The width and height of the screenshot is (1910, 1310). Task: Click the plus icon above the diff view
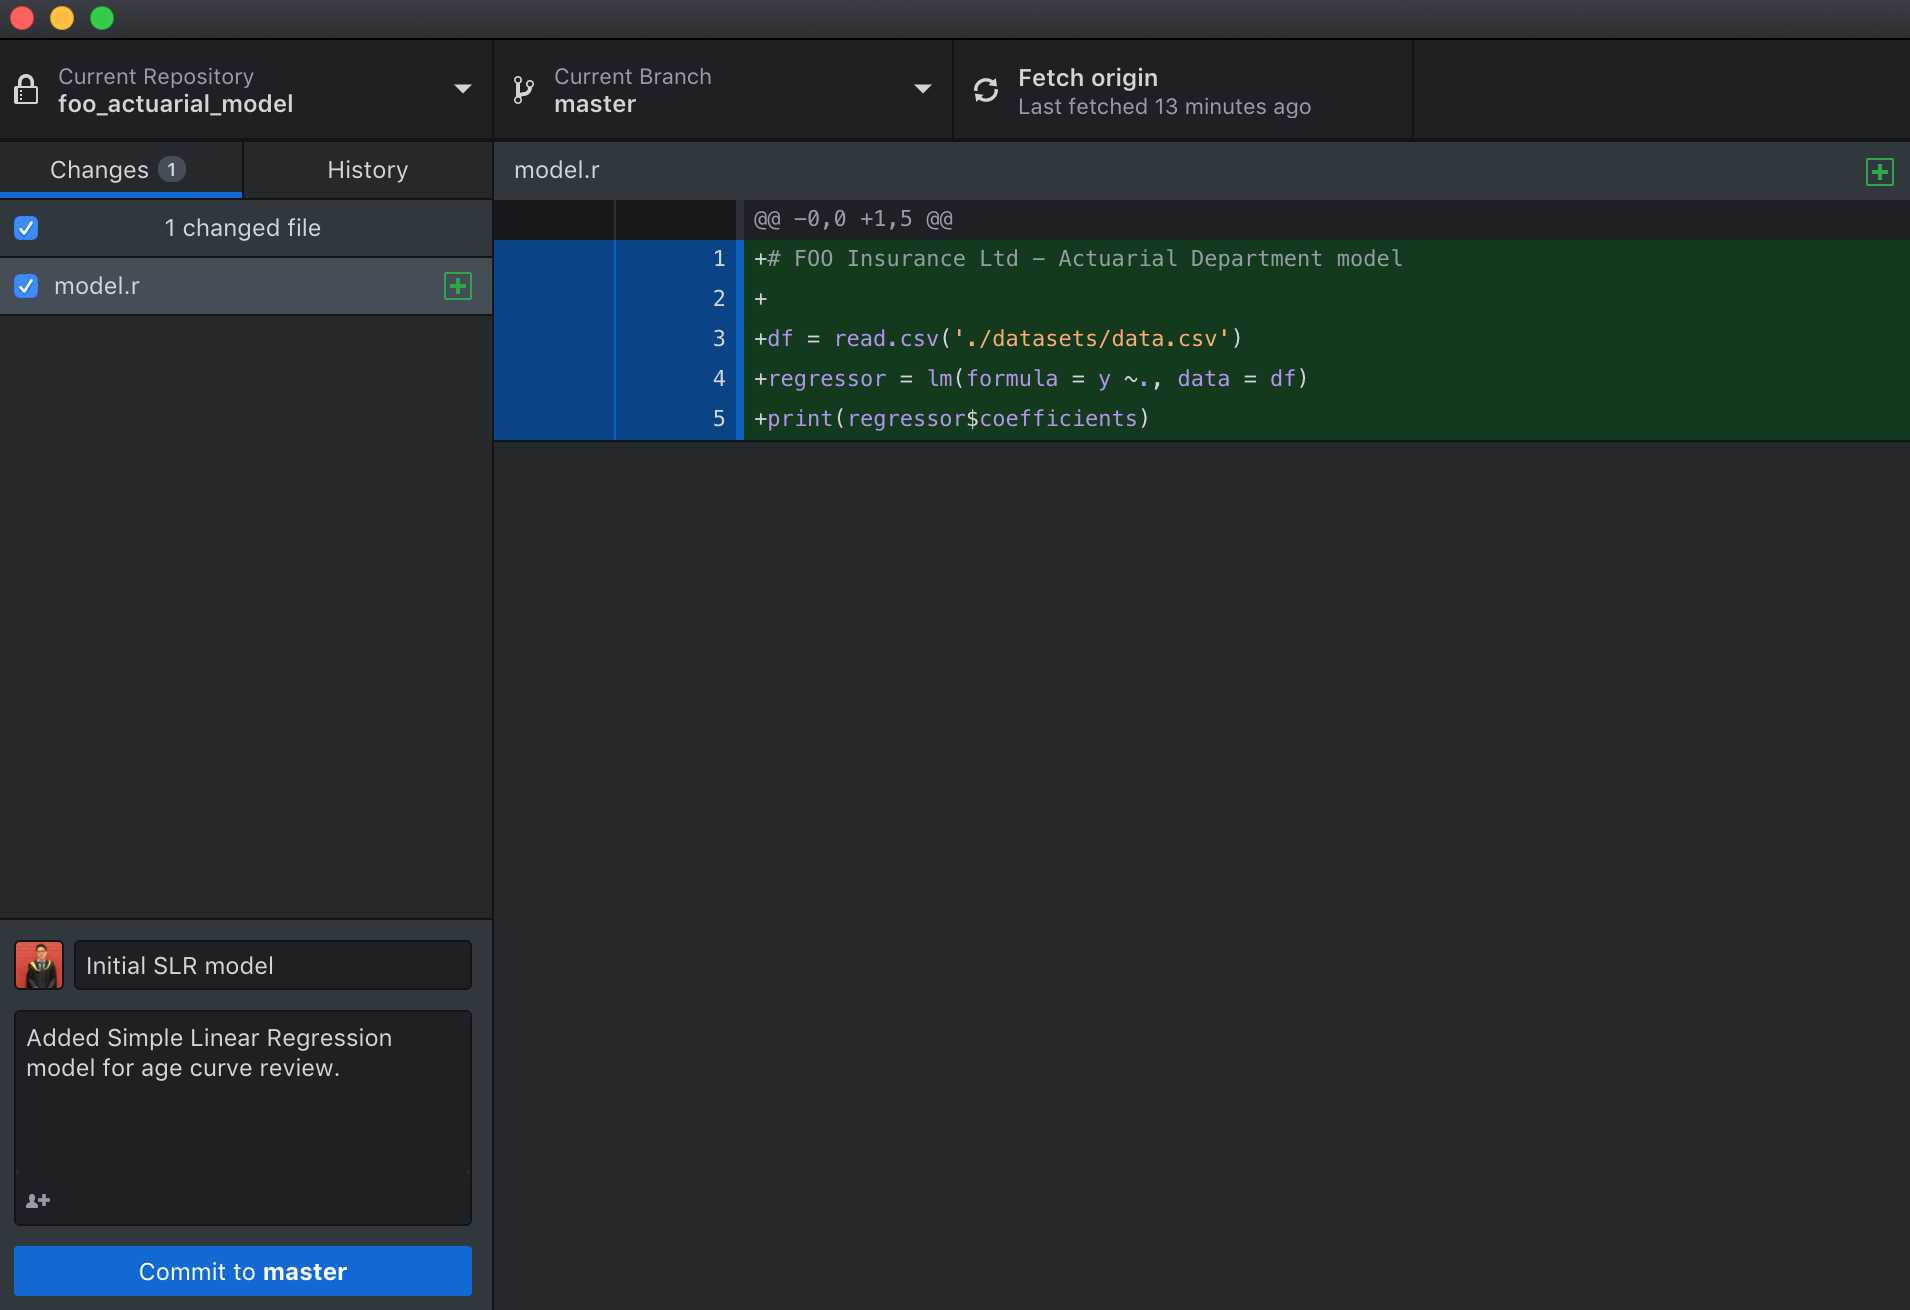(x=1880, y=171)
